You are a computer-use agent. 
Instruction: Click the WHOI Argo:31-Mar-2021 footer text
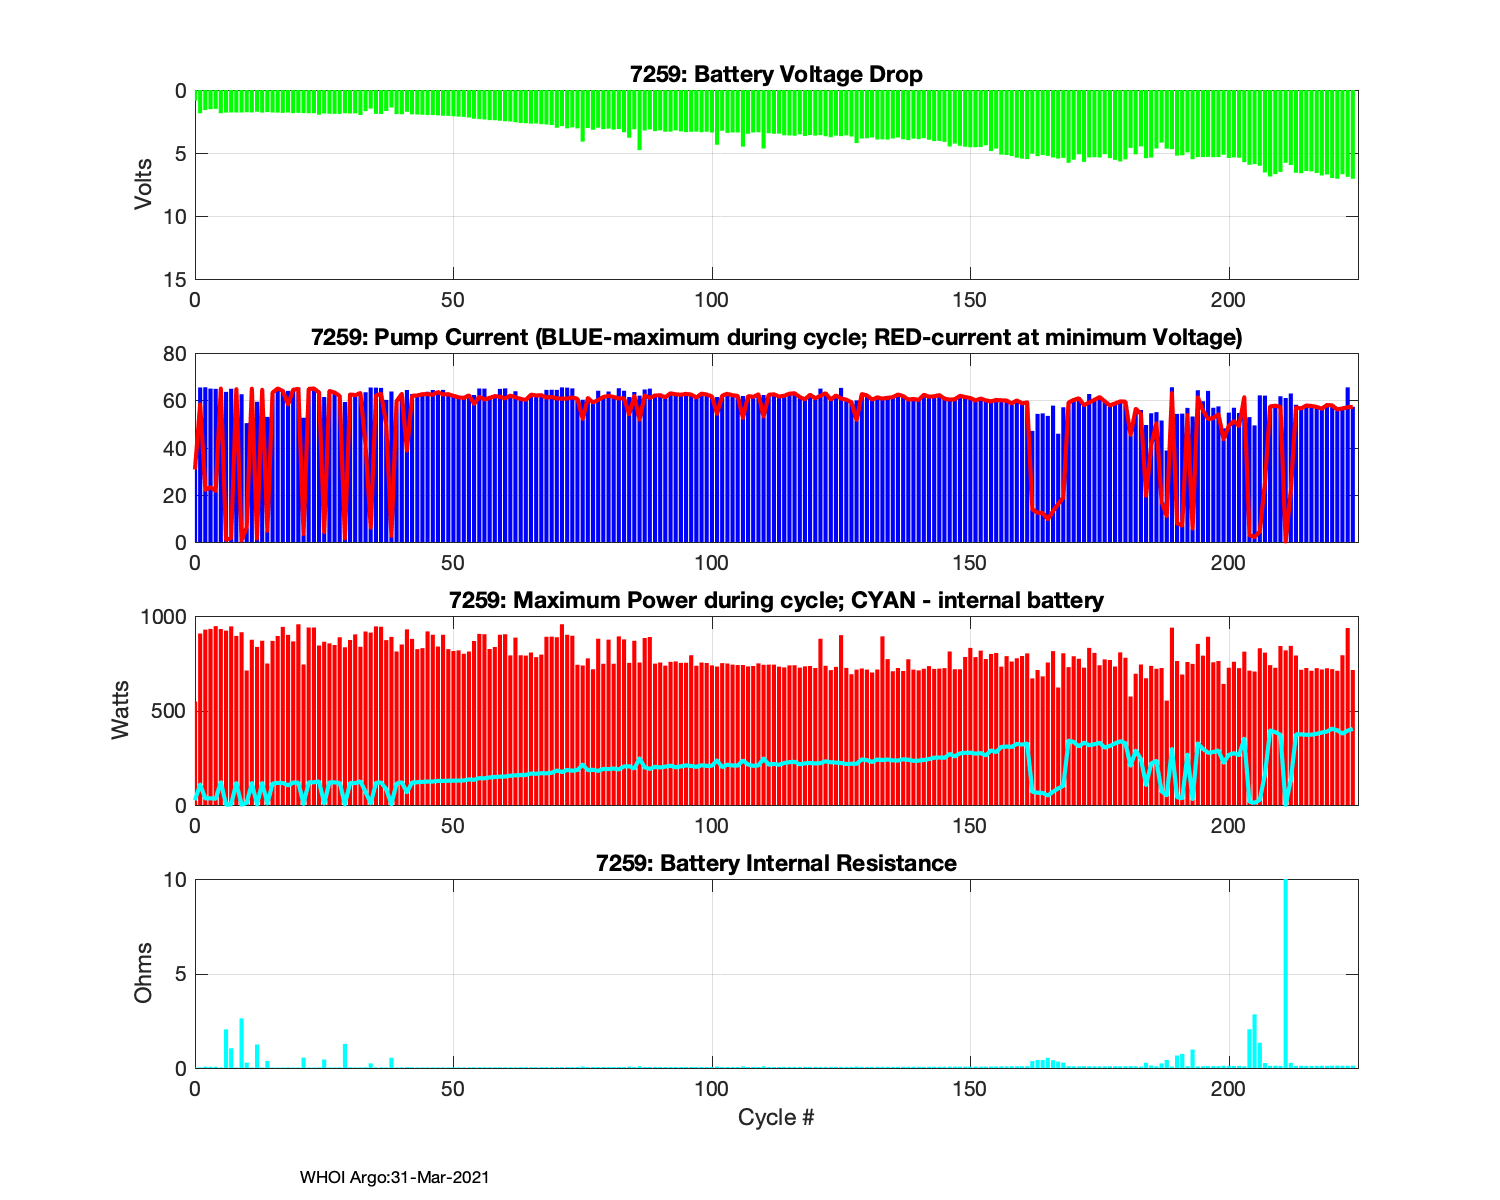pyautogui.click(x=394, y=1177)
